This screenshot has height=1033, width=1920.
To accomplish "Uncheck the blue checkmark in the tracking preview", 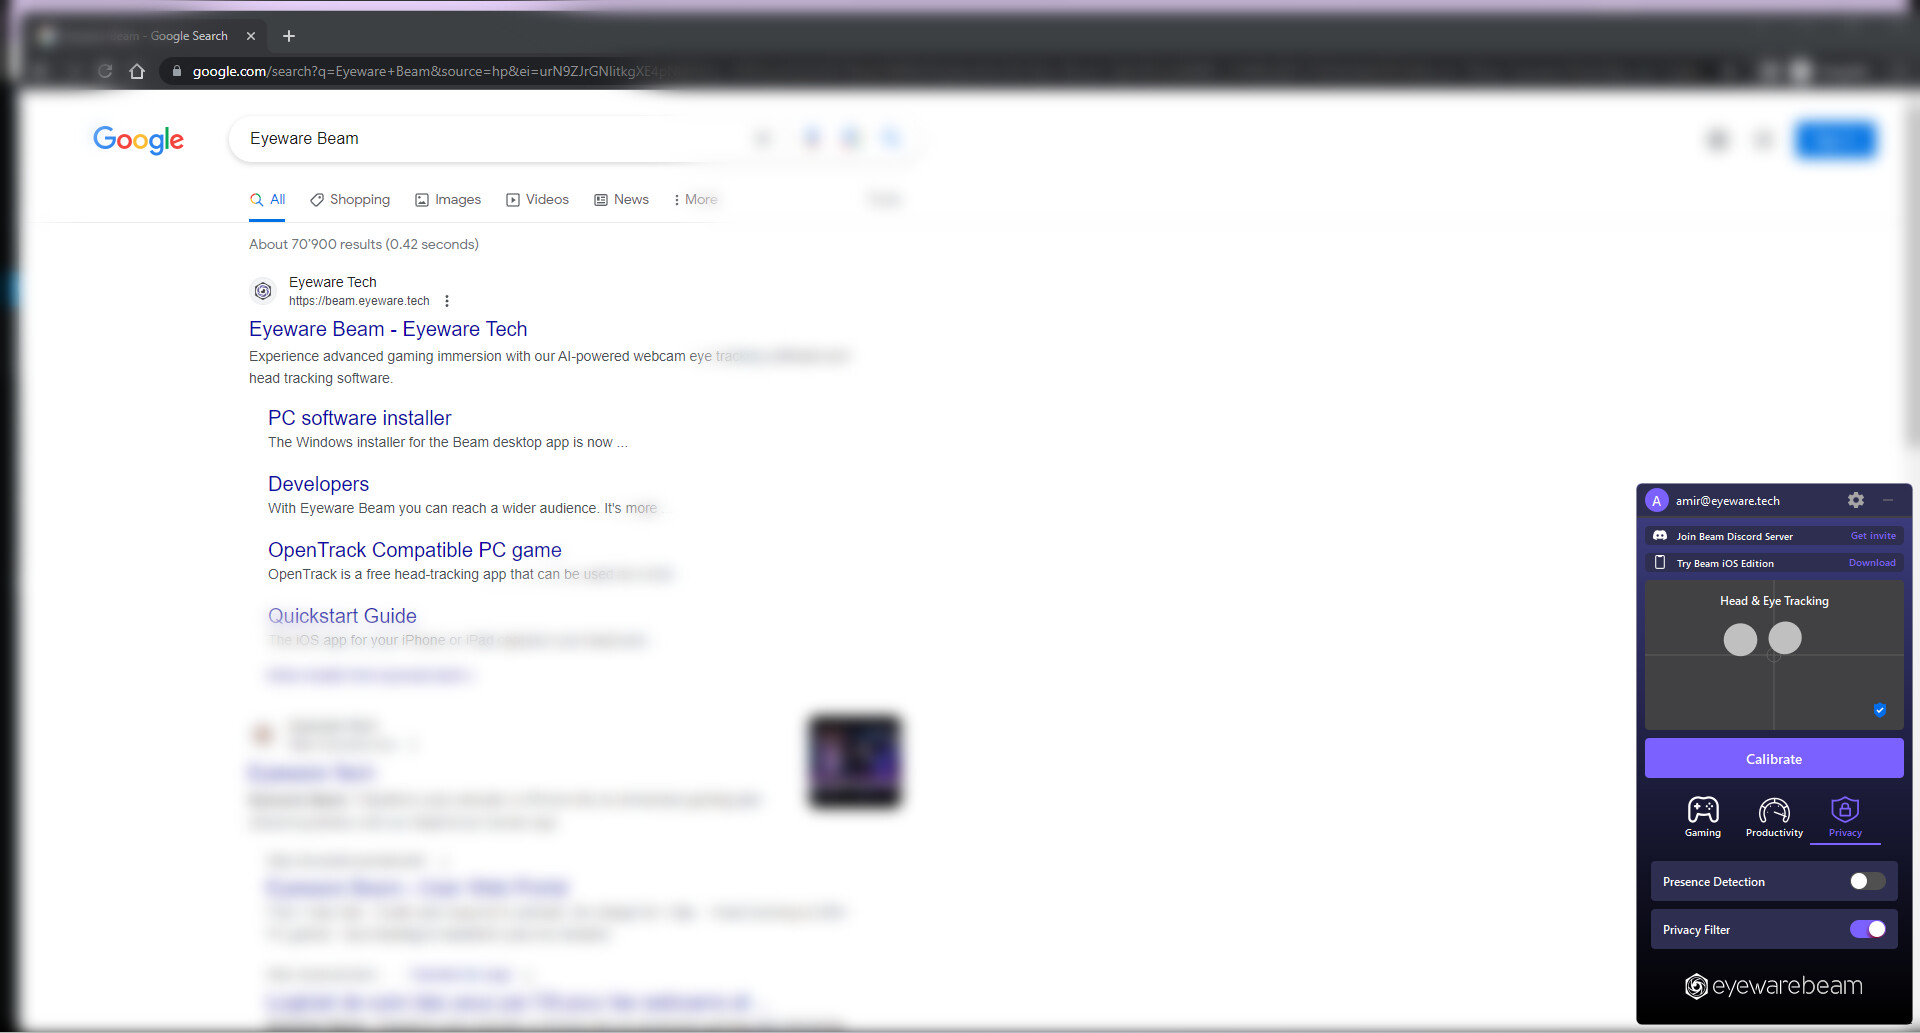I will pyautogui.click(x=1880, y=709).
